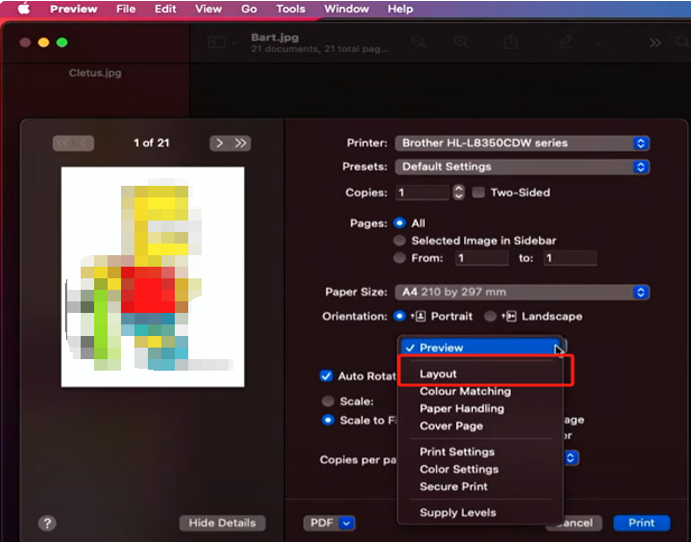Open the Presets dropdown Default Settings
The width and height of the screenshot is (691, 542).
point(522,167)
